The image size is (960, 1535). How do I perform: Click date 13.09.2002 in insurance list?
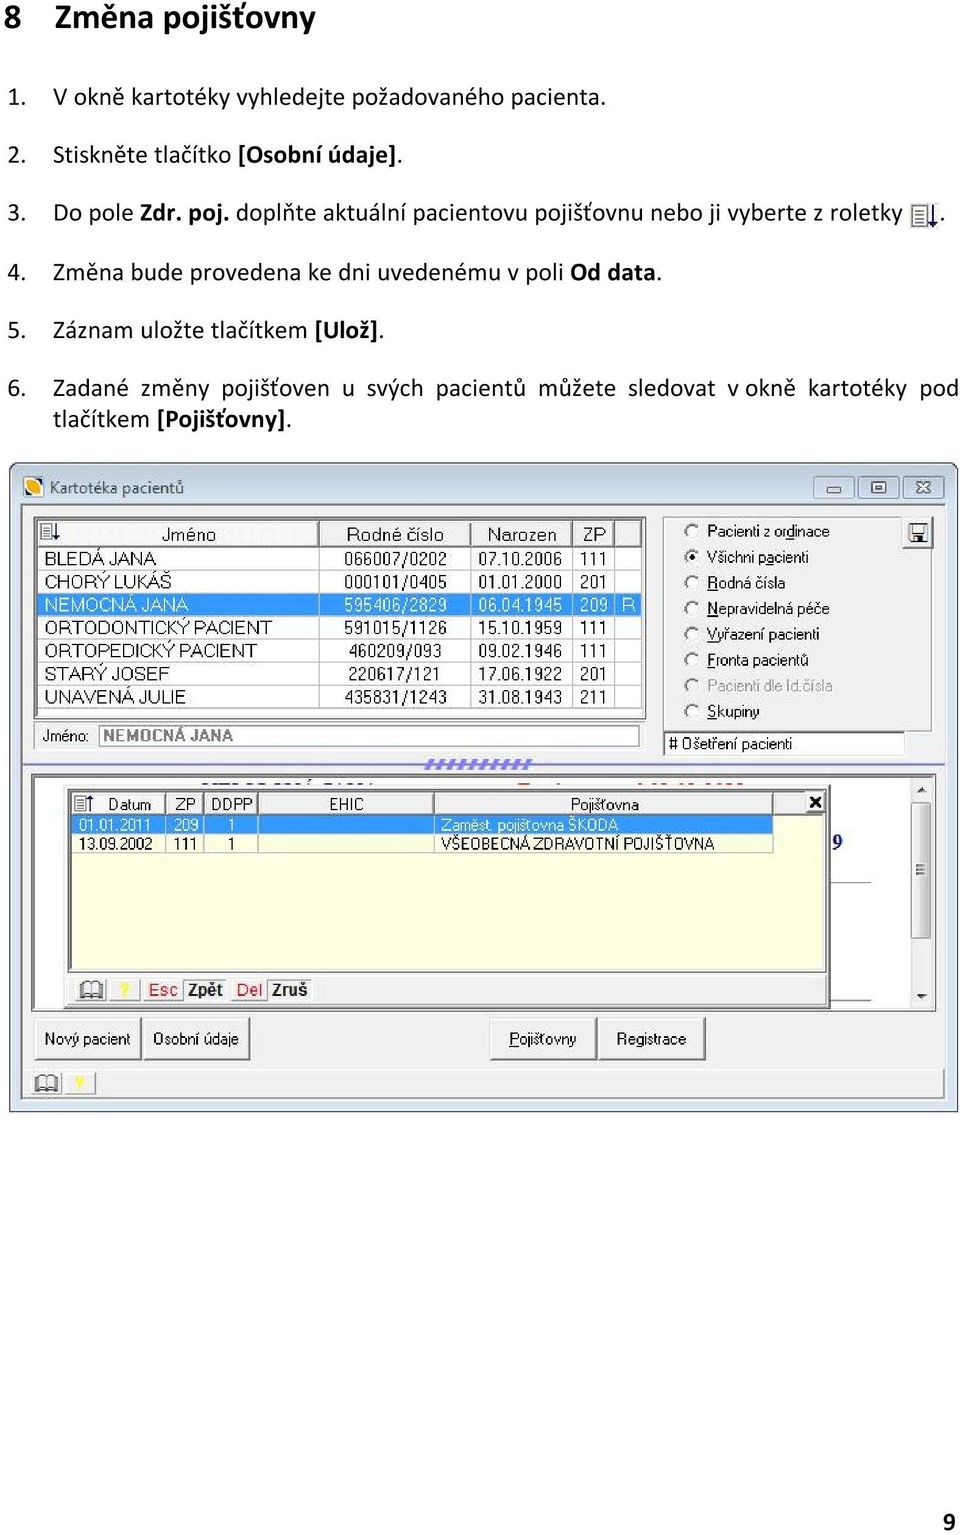116,843
